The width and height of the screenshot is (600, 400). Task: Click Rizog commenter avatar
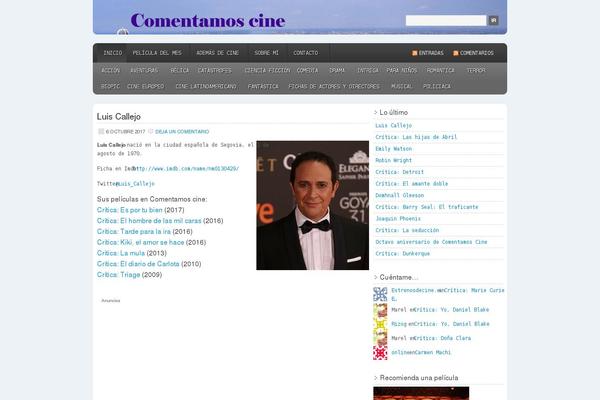click(x=380, y=325)
